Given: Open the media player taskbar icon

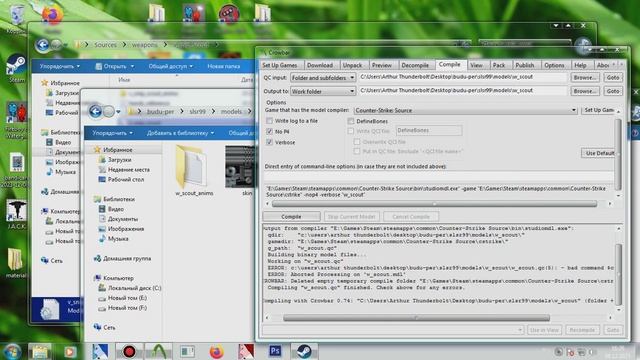Looking at the screenshot, I should click(x=69, y=351).
